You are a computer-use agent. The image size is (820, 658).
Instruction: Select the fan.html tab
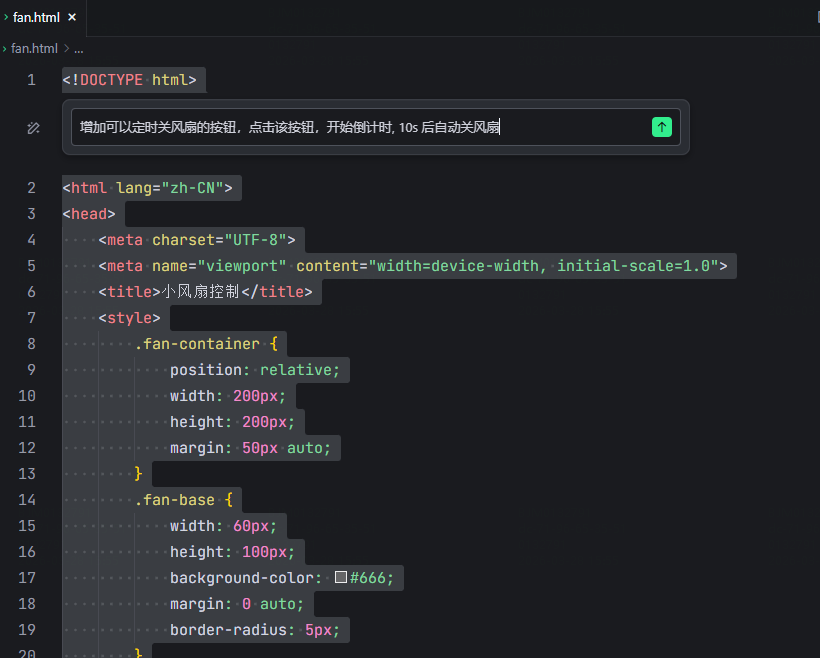point(43,18)
